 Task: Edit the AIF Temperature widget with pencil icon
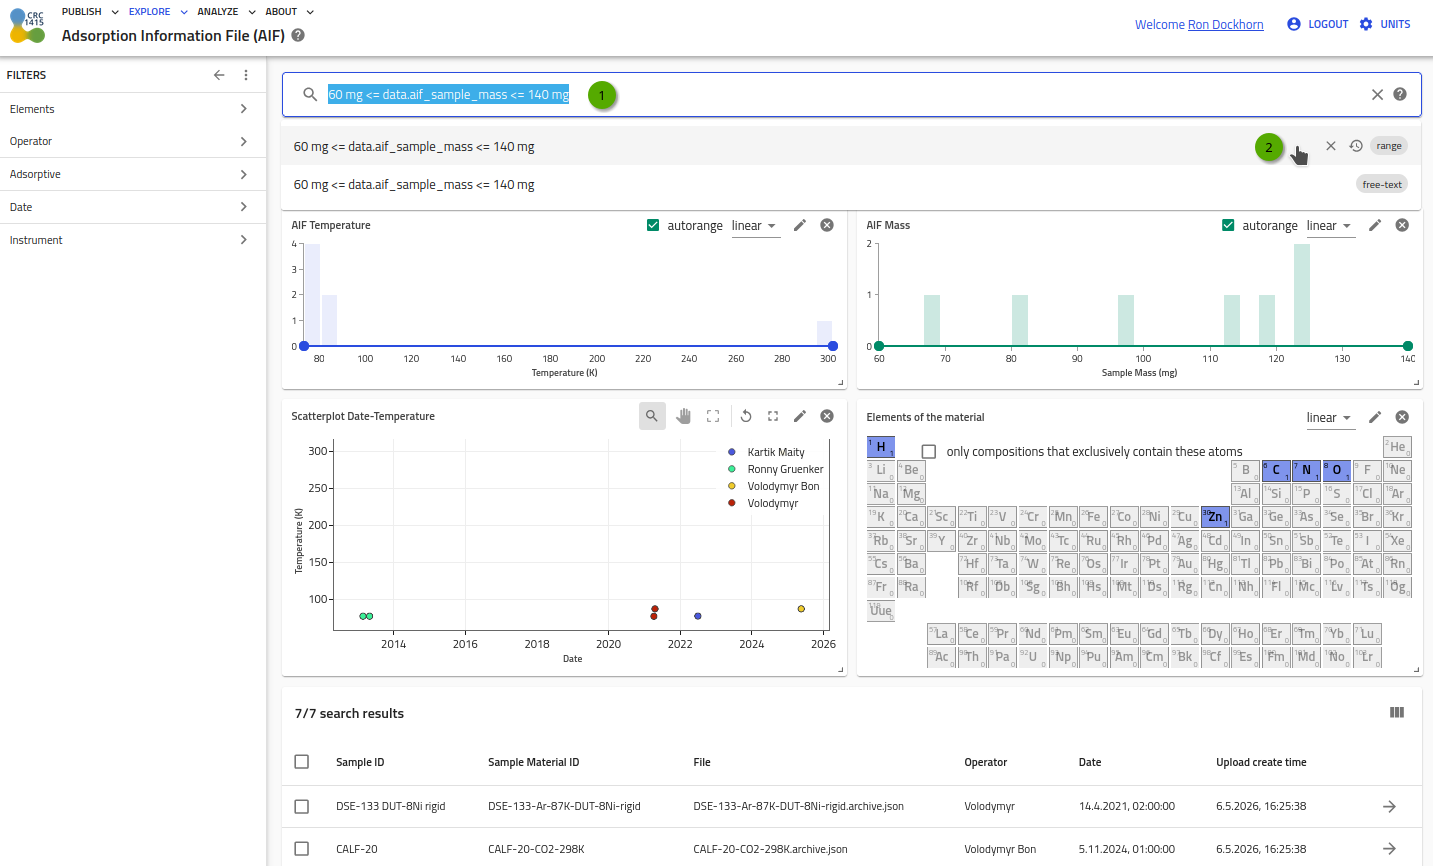pos(800,225)
